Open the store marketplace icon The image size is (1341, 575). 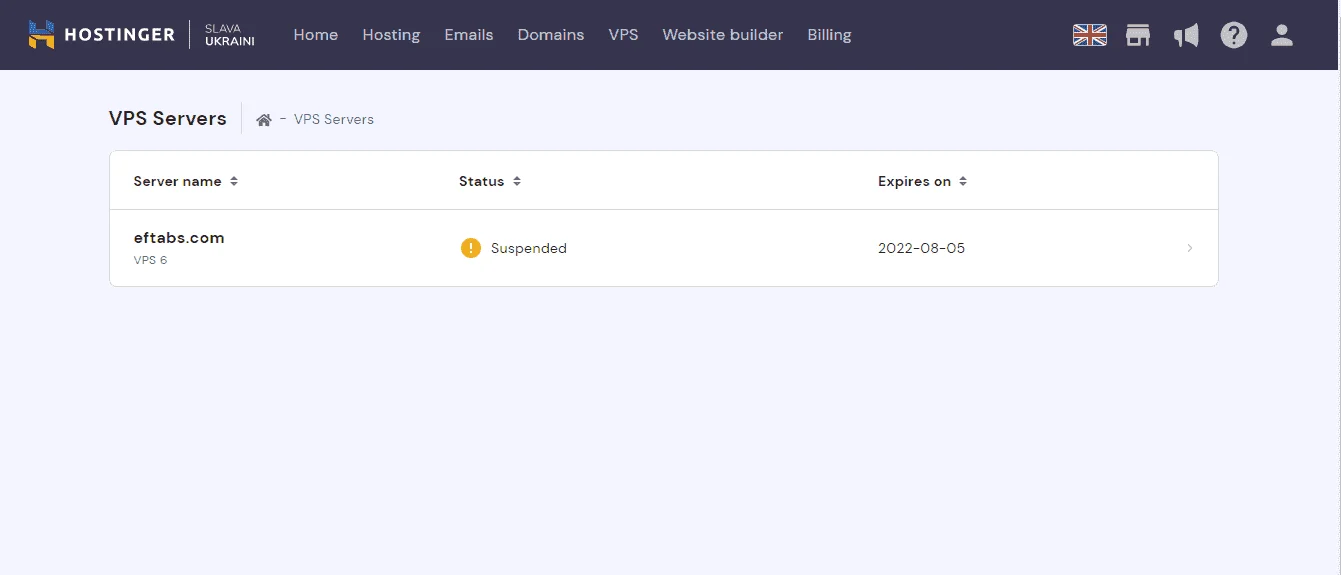tap(1138, 35)
